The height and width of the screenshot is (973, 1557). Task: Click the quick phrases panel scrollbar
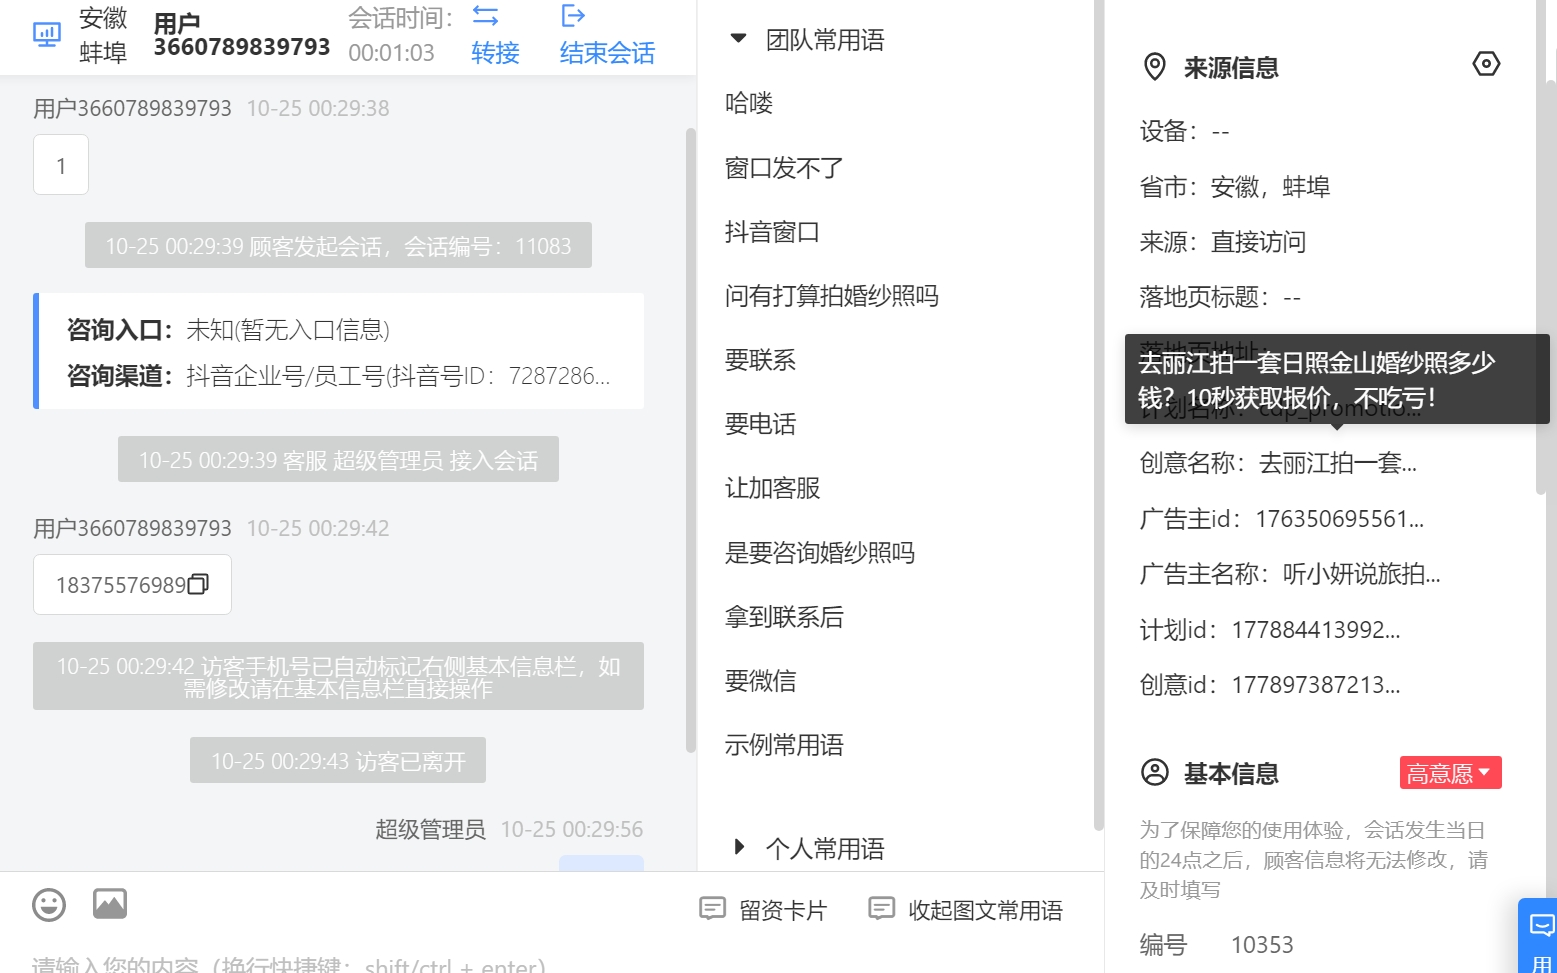tap(1099, 415)
